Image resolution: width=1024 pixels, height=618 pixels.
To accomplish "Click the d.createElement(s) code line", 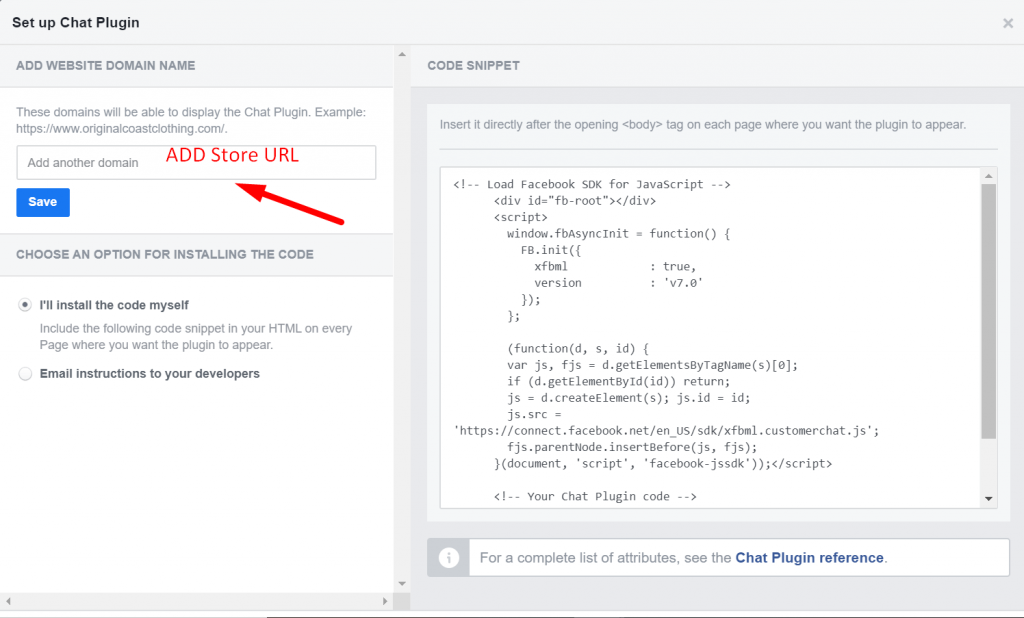I will point(628,398).
